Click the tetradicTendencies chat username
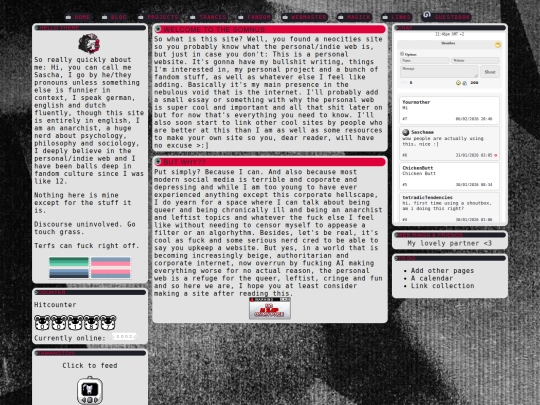This screenshot has height=405, width=540. click(x=427, y=197)
